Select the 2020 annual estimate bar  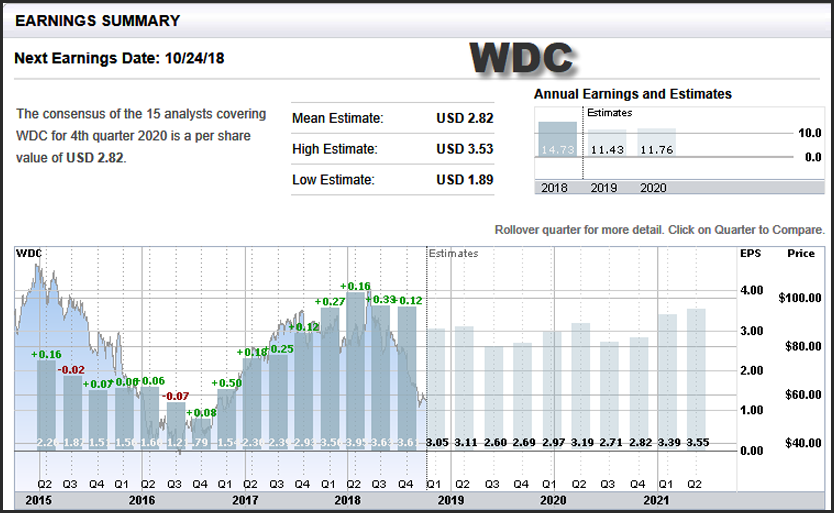656,153
